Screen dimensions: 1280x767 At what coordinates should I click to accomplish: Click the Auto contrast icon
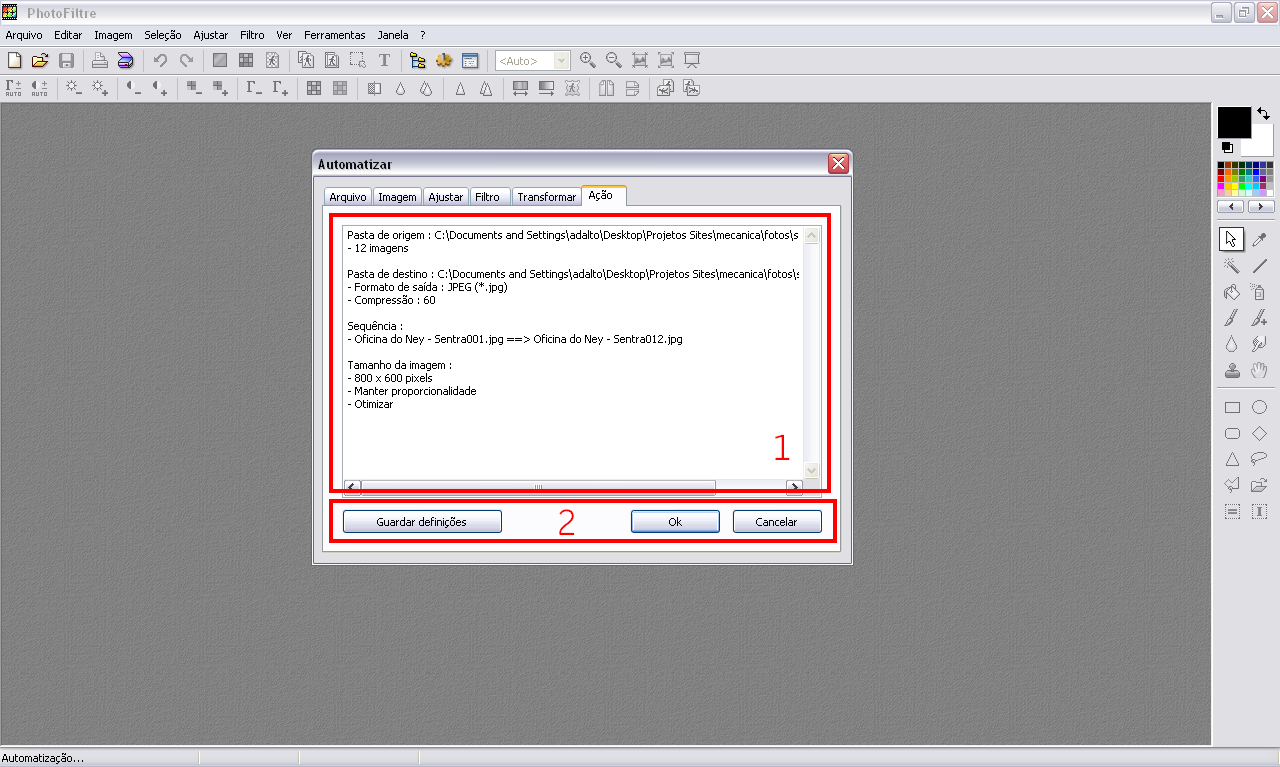(40, 88)
